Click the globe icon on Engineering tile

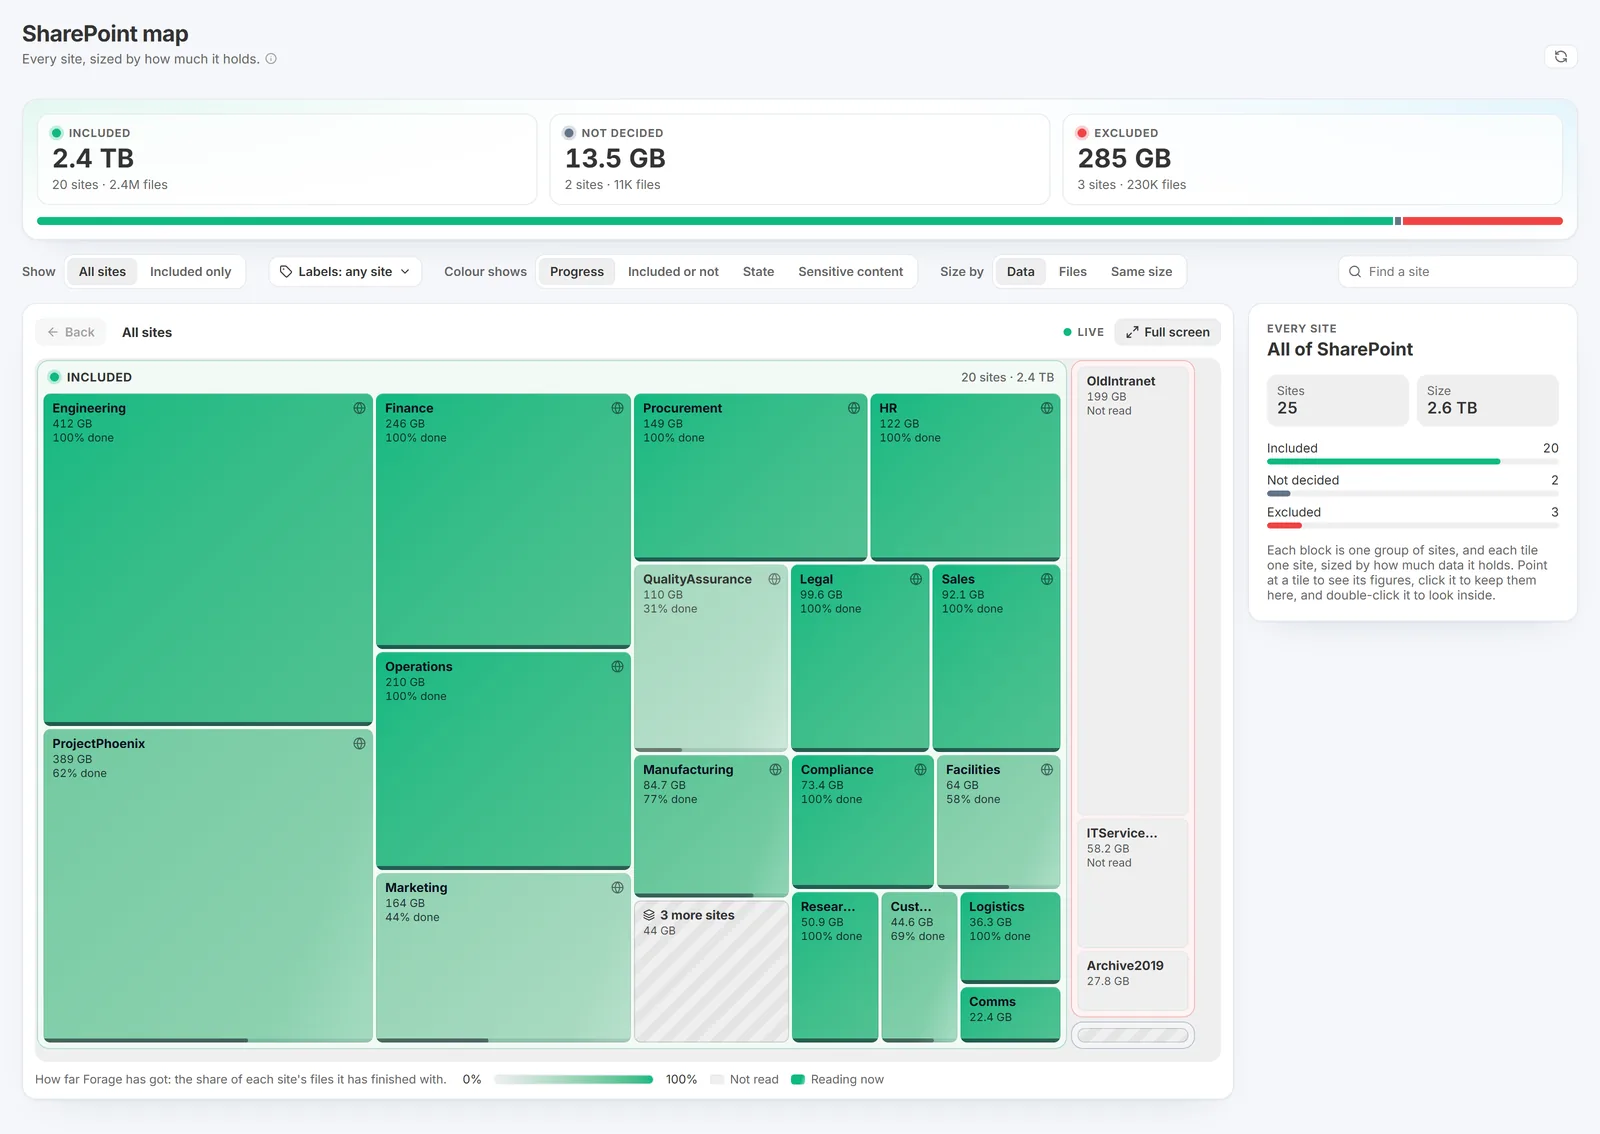(359, 408)
